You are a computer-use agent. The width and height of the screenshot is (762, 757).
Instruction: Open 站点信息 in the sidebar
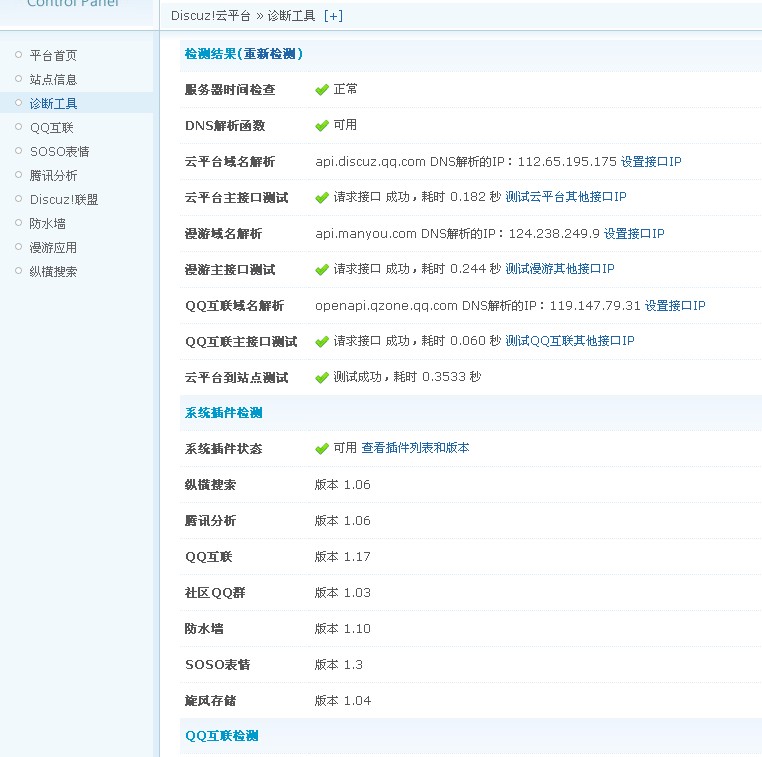(x=53, y=79)
